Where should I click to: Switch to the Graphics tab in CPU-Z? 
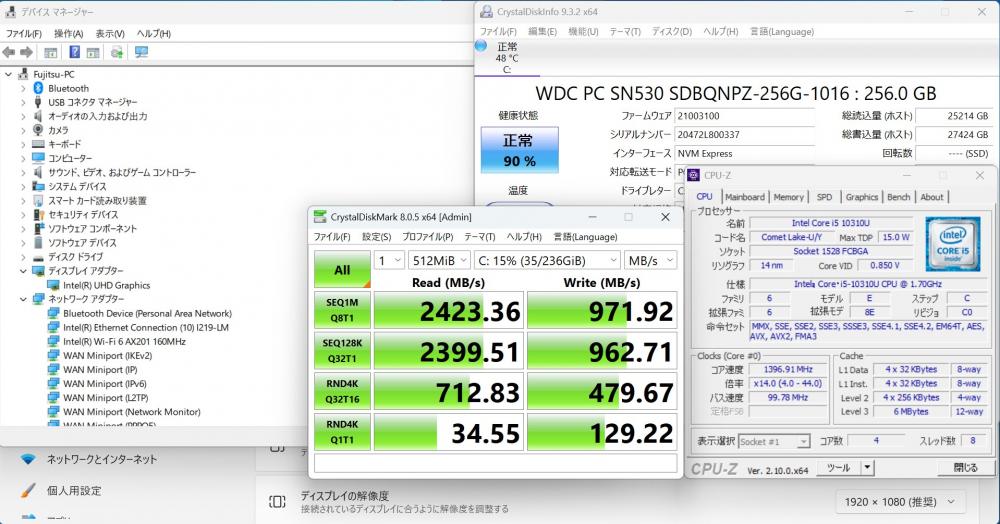[862, 197]
